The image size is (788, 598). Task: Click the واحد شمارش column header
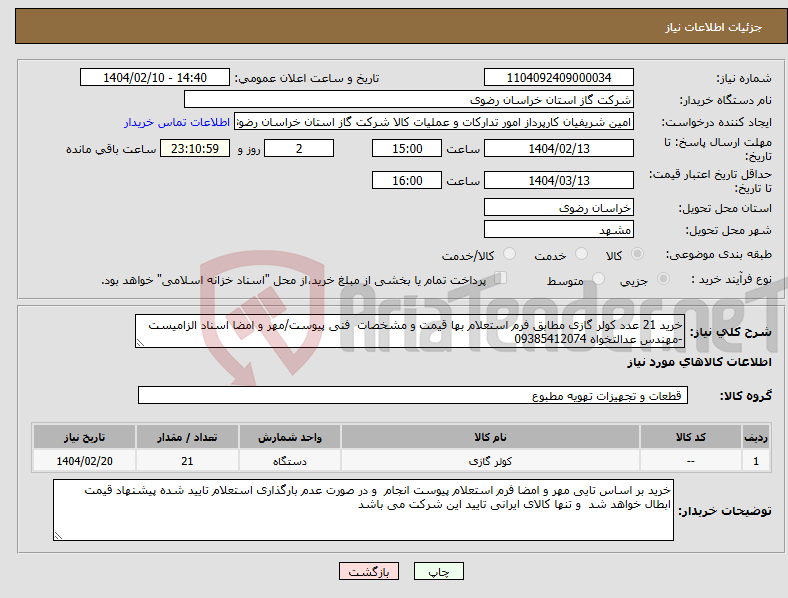pos(290,437)
